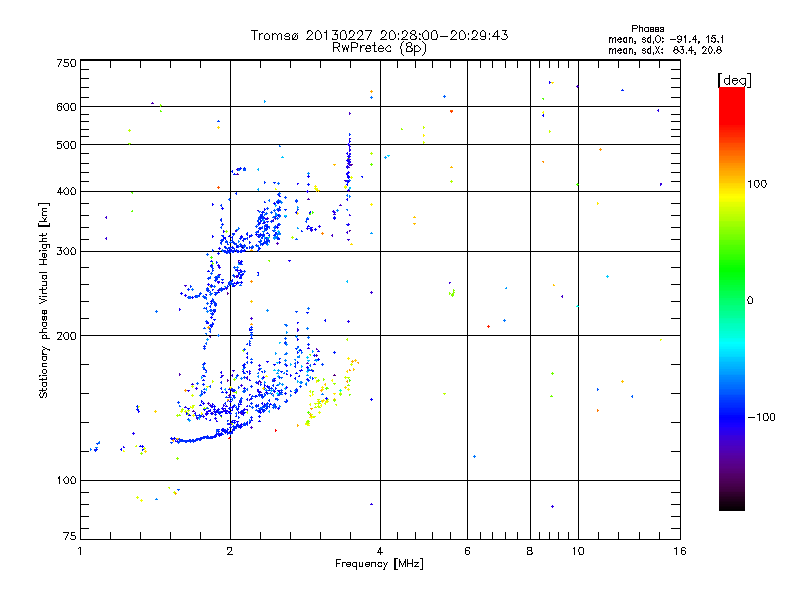This screenshot has height=600, width=800.
Task: Click the x-axis label '10'
Action: [578, 551]
